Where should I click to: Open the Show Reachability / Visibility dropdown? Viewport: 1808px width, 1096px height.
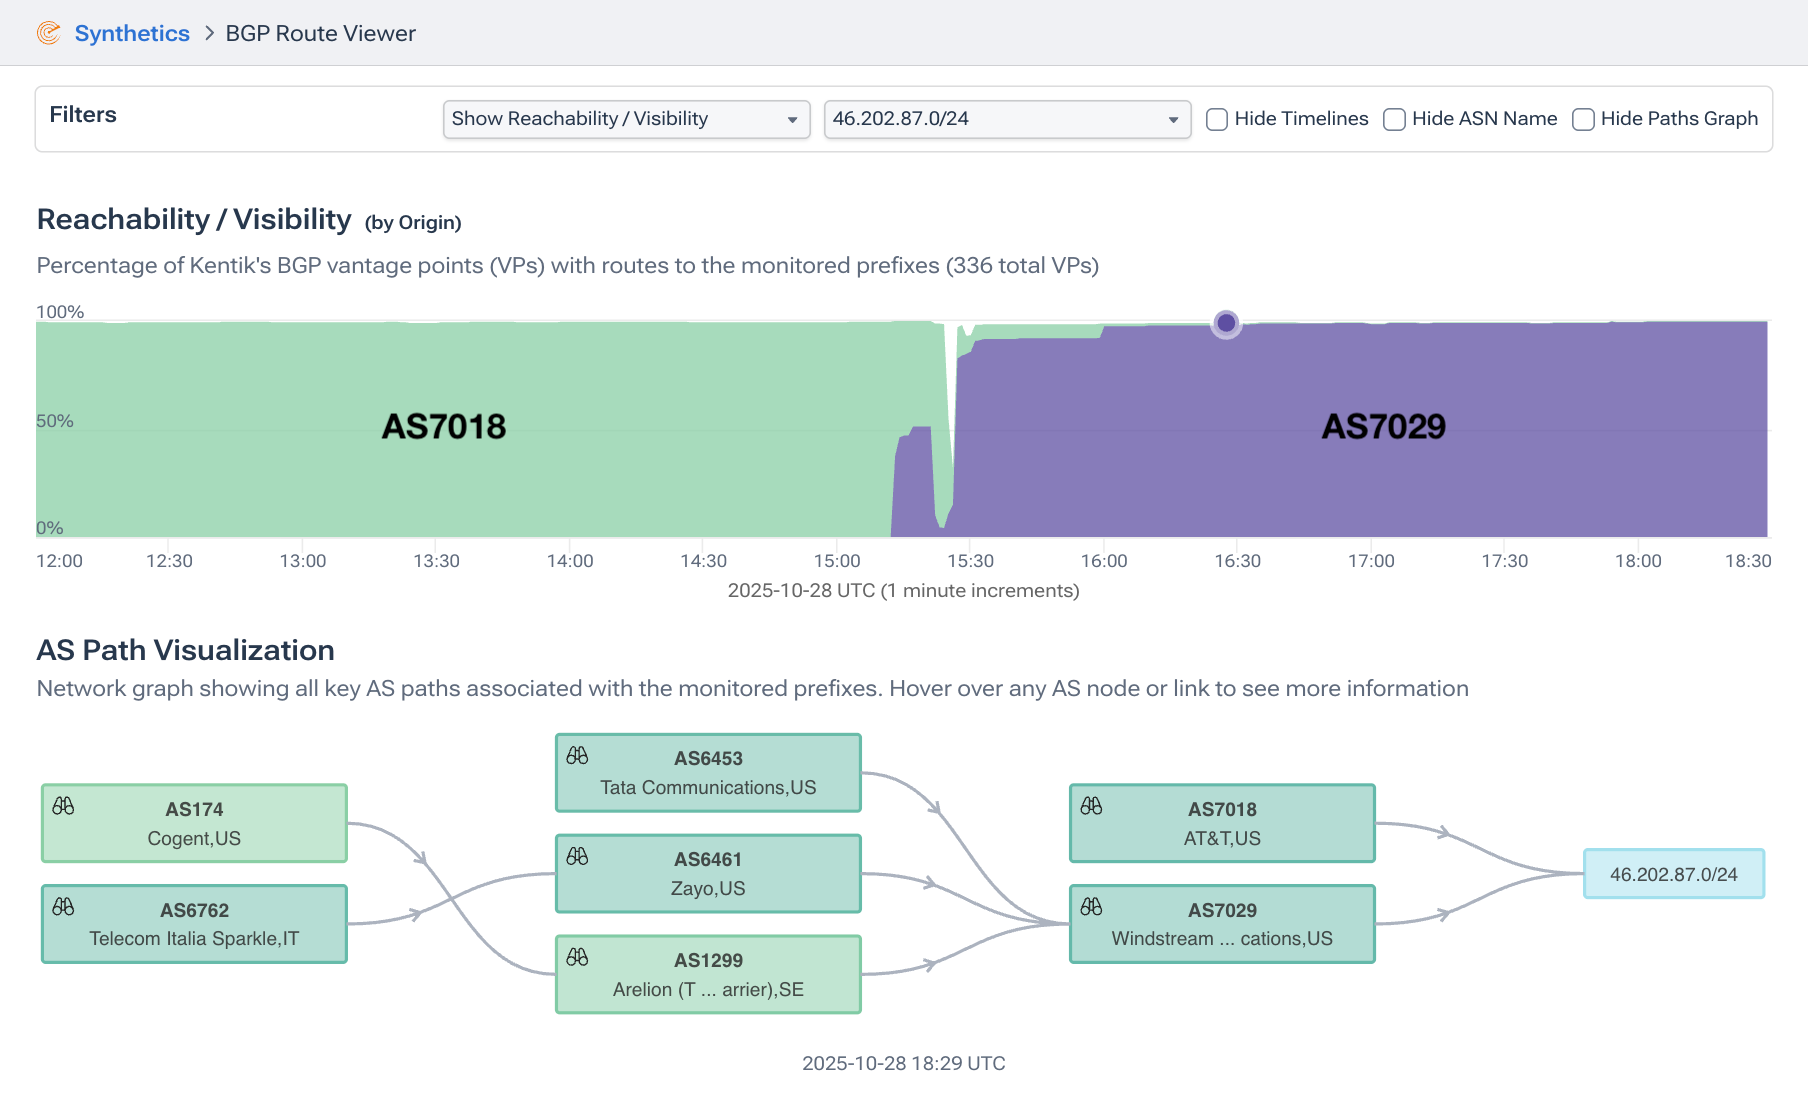pos(626,119)
